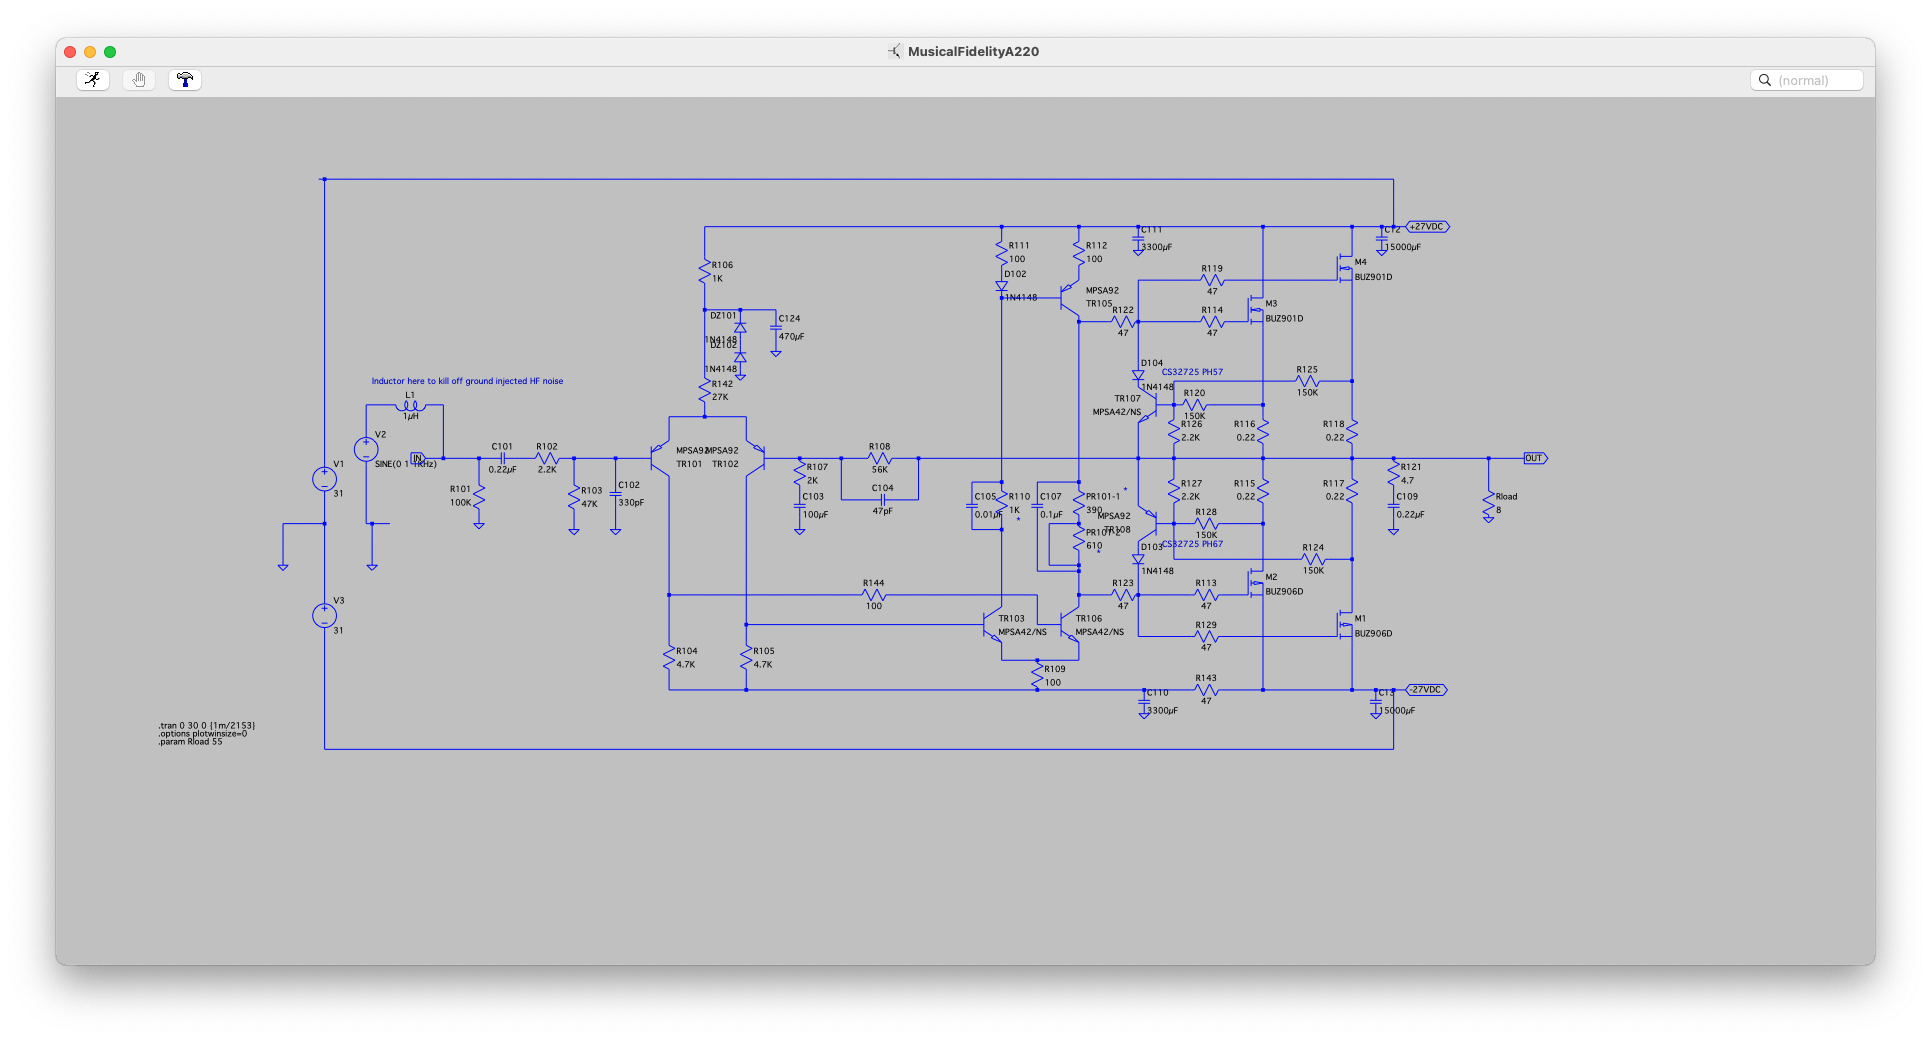Click the TR103 transistor label

coord(1011,619)
